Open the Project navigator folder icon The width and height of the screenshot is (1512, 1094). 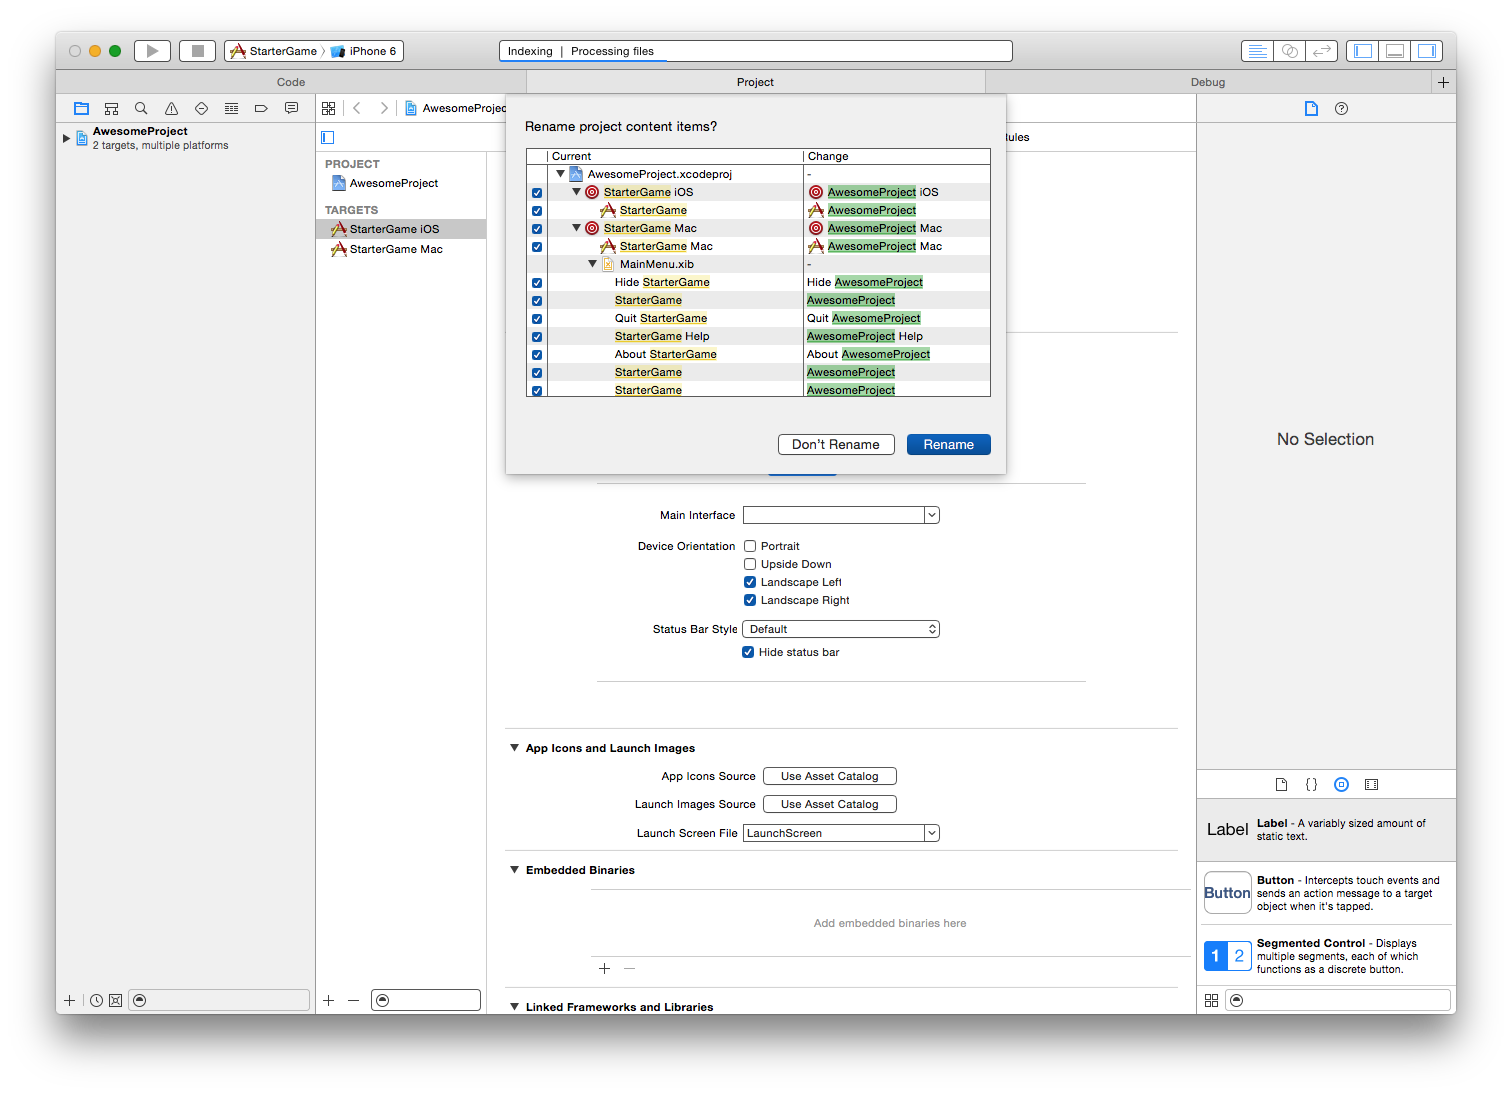(82, 108)
